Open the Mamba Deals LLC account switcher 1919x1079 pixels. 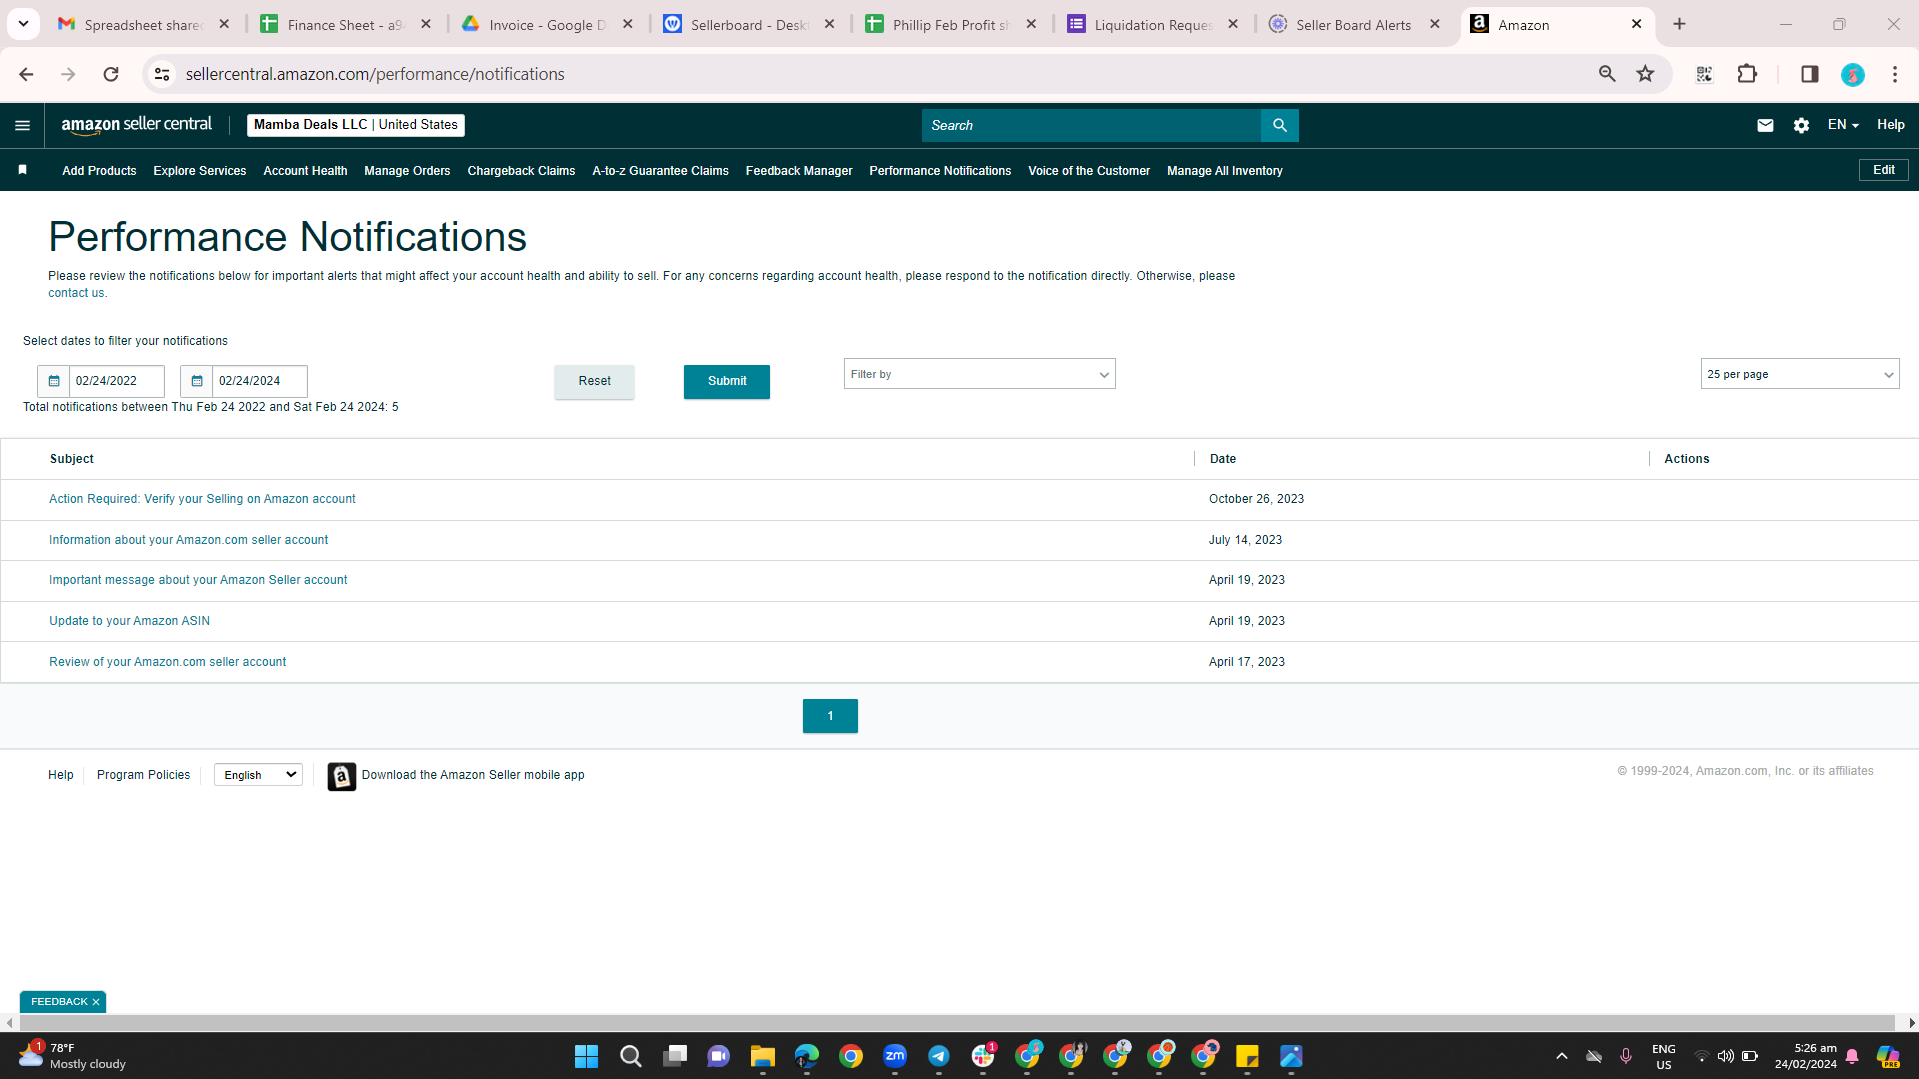click(x=356, y=125)
